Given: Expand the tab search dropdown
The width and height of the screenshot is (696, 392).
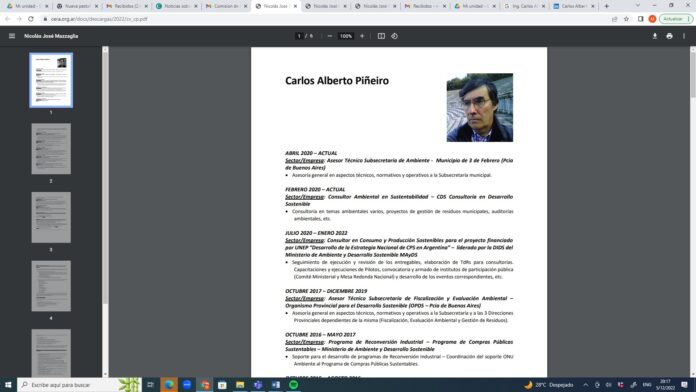Looking at the screenshot, I should point(638,6).
